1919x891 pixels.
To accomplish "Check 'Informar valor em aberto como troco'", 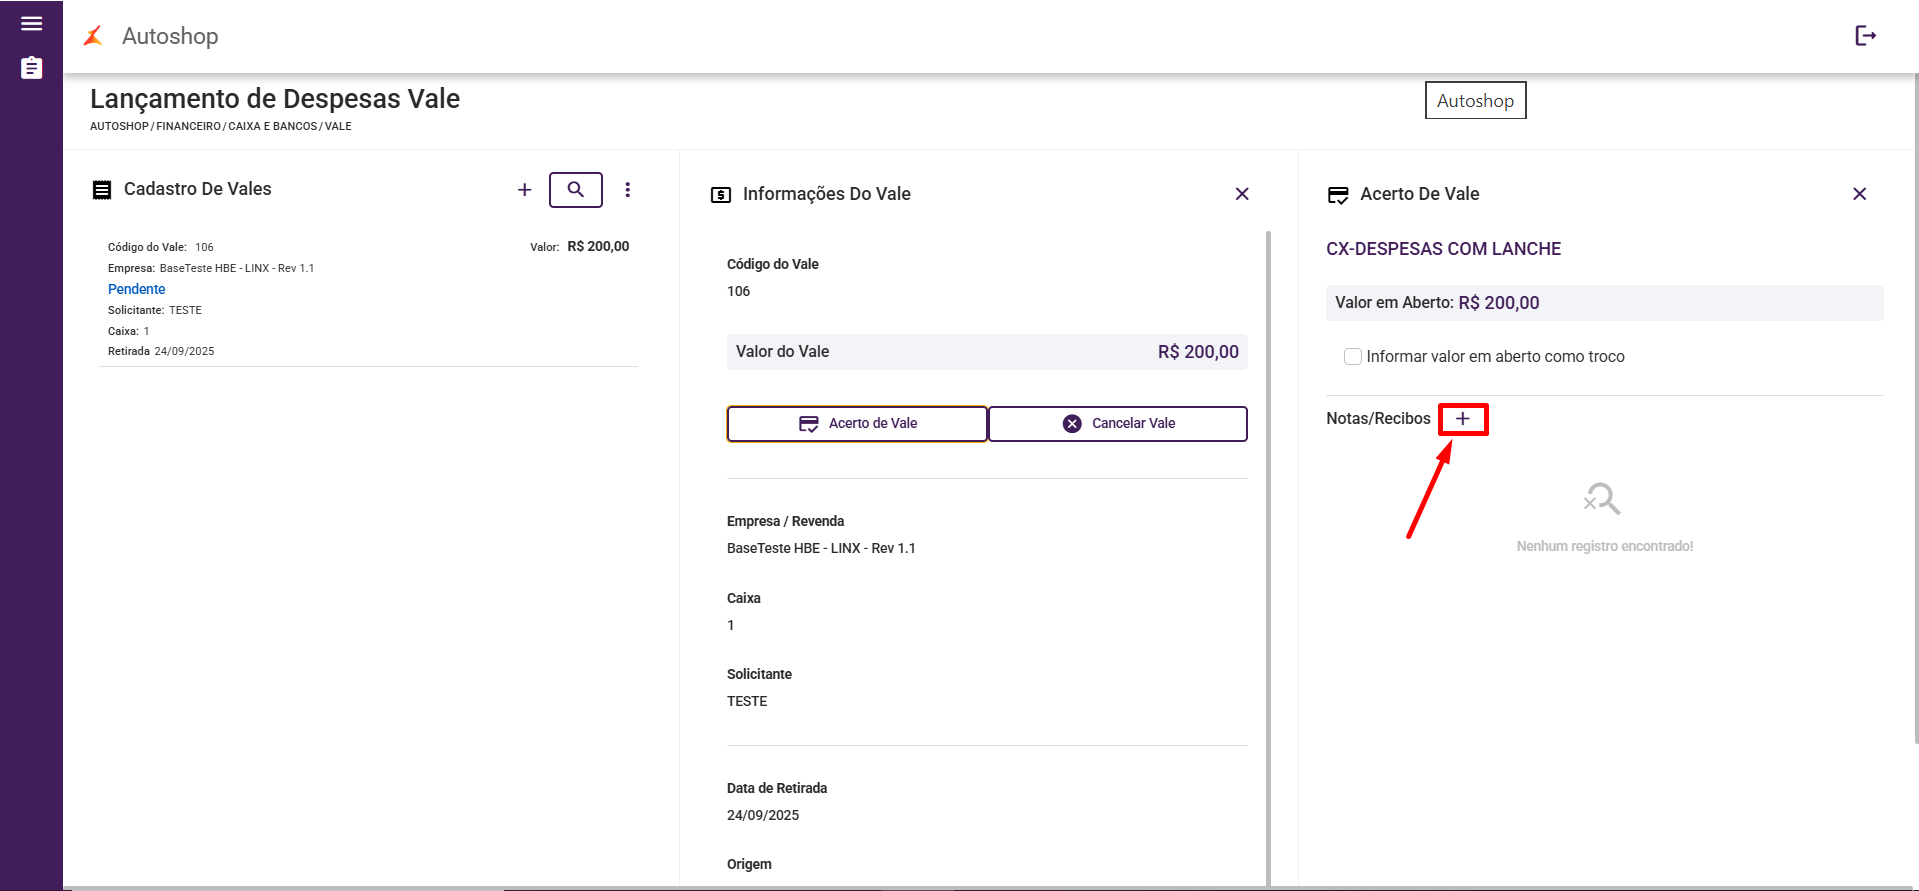I will (1353, 357).
